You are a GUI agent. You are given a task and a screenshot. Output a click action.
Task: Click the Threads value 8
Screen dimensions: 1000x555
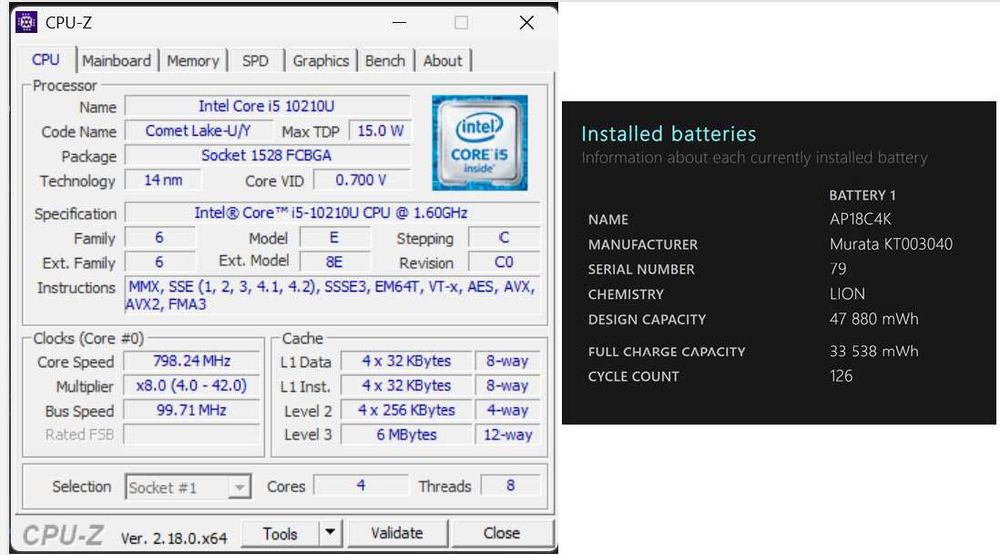[x=510, y=485]
